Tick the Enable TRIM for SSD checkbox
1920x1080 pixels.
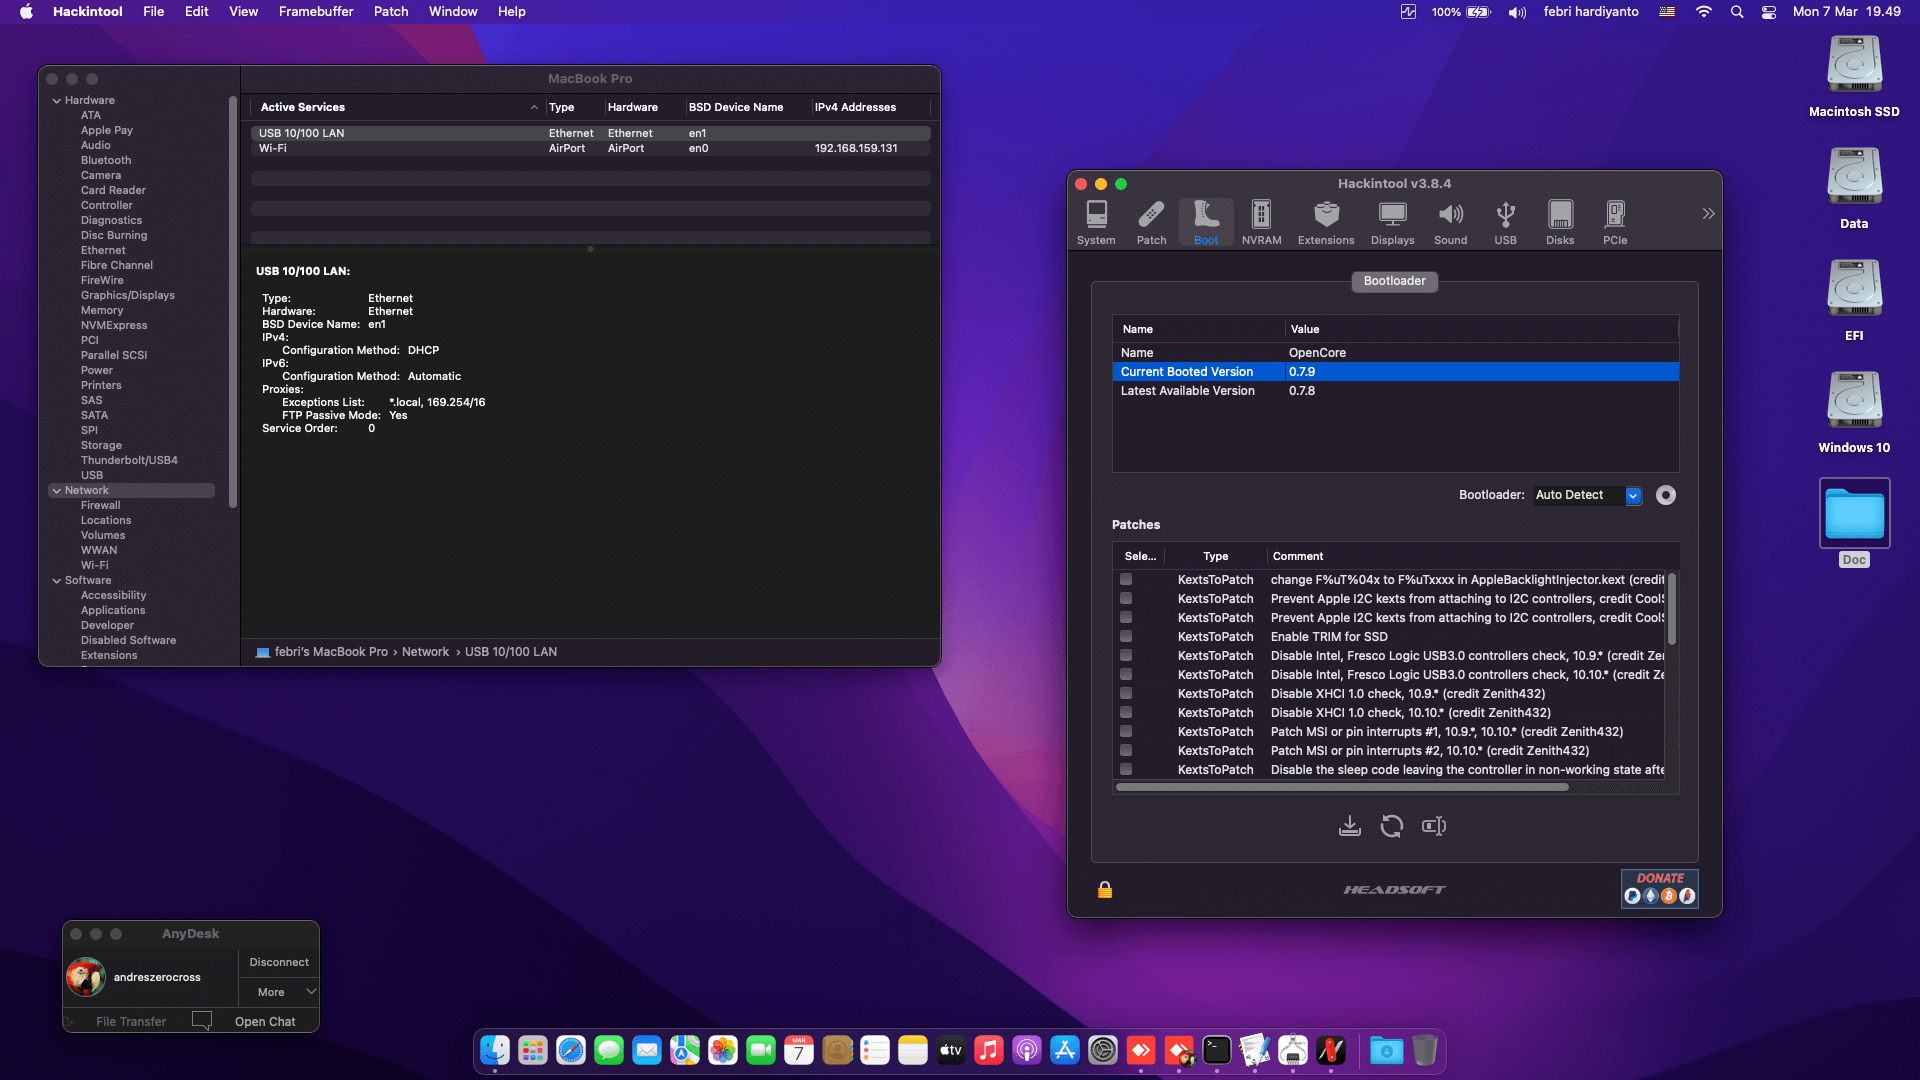[x=1126, y=636]
